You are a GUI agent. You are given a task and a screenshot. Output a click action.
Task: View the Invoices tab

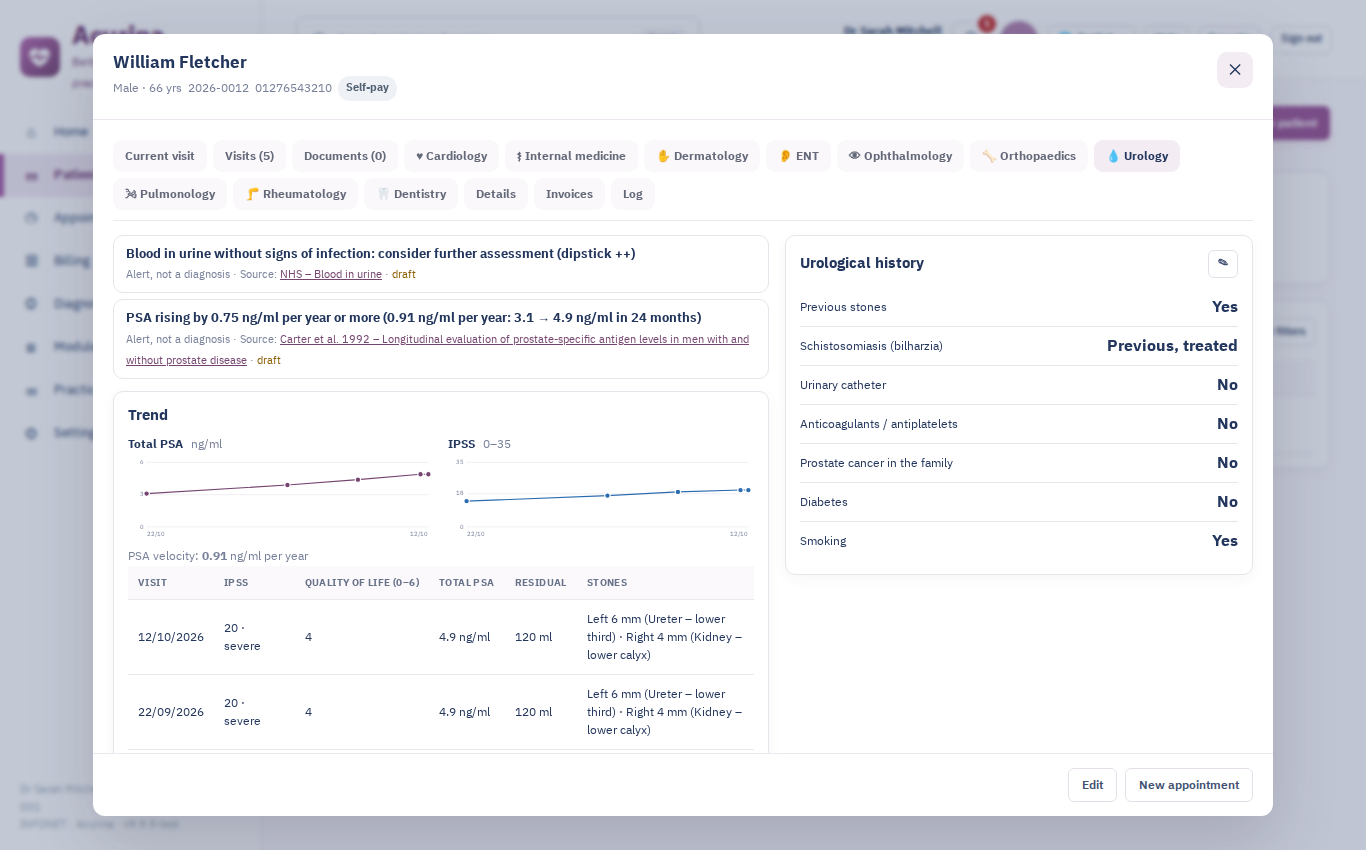click(x=569, y=194)
